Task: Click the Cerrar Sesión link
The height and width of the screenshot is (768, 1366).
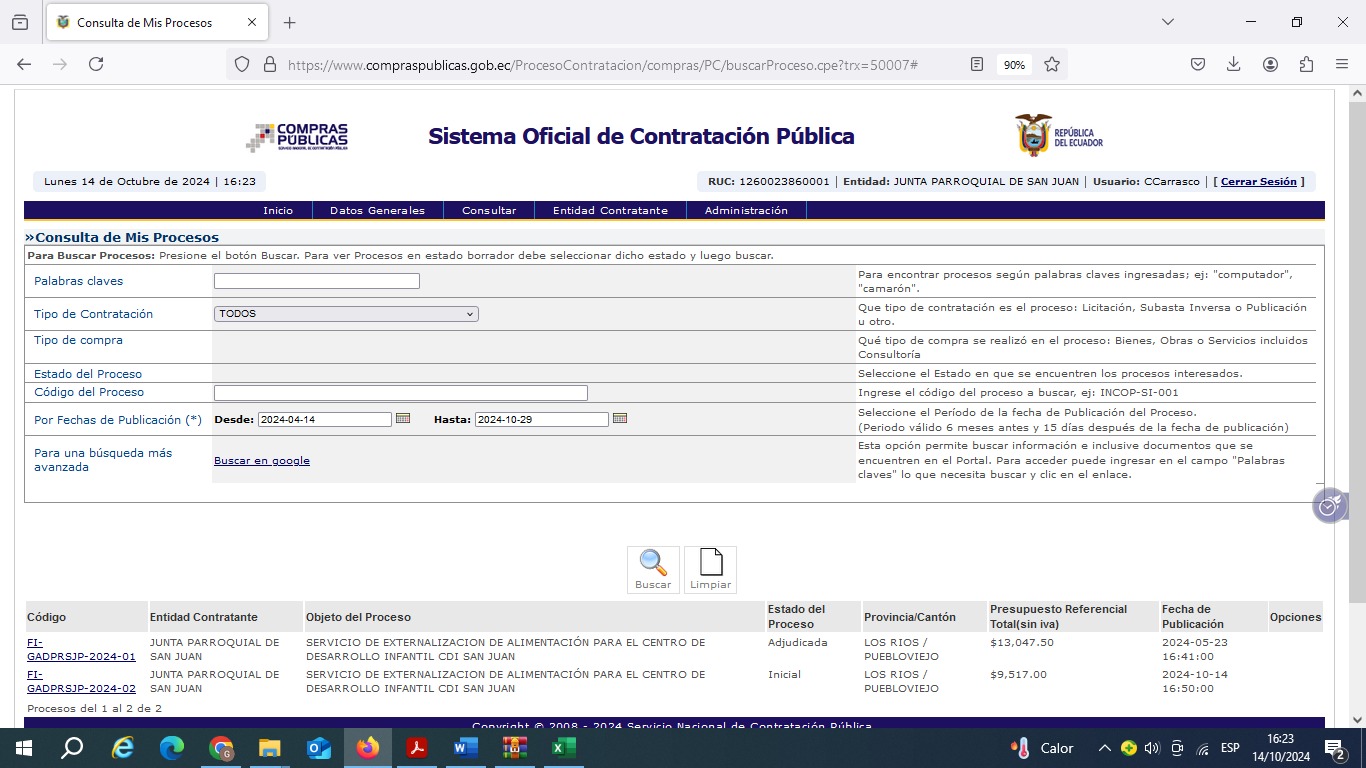Action: [1258, 182]
